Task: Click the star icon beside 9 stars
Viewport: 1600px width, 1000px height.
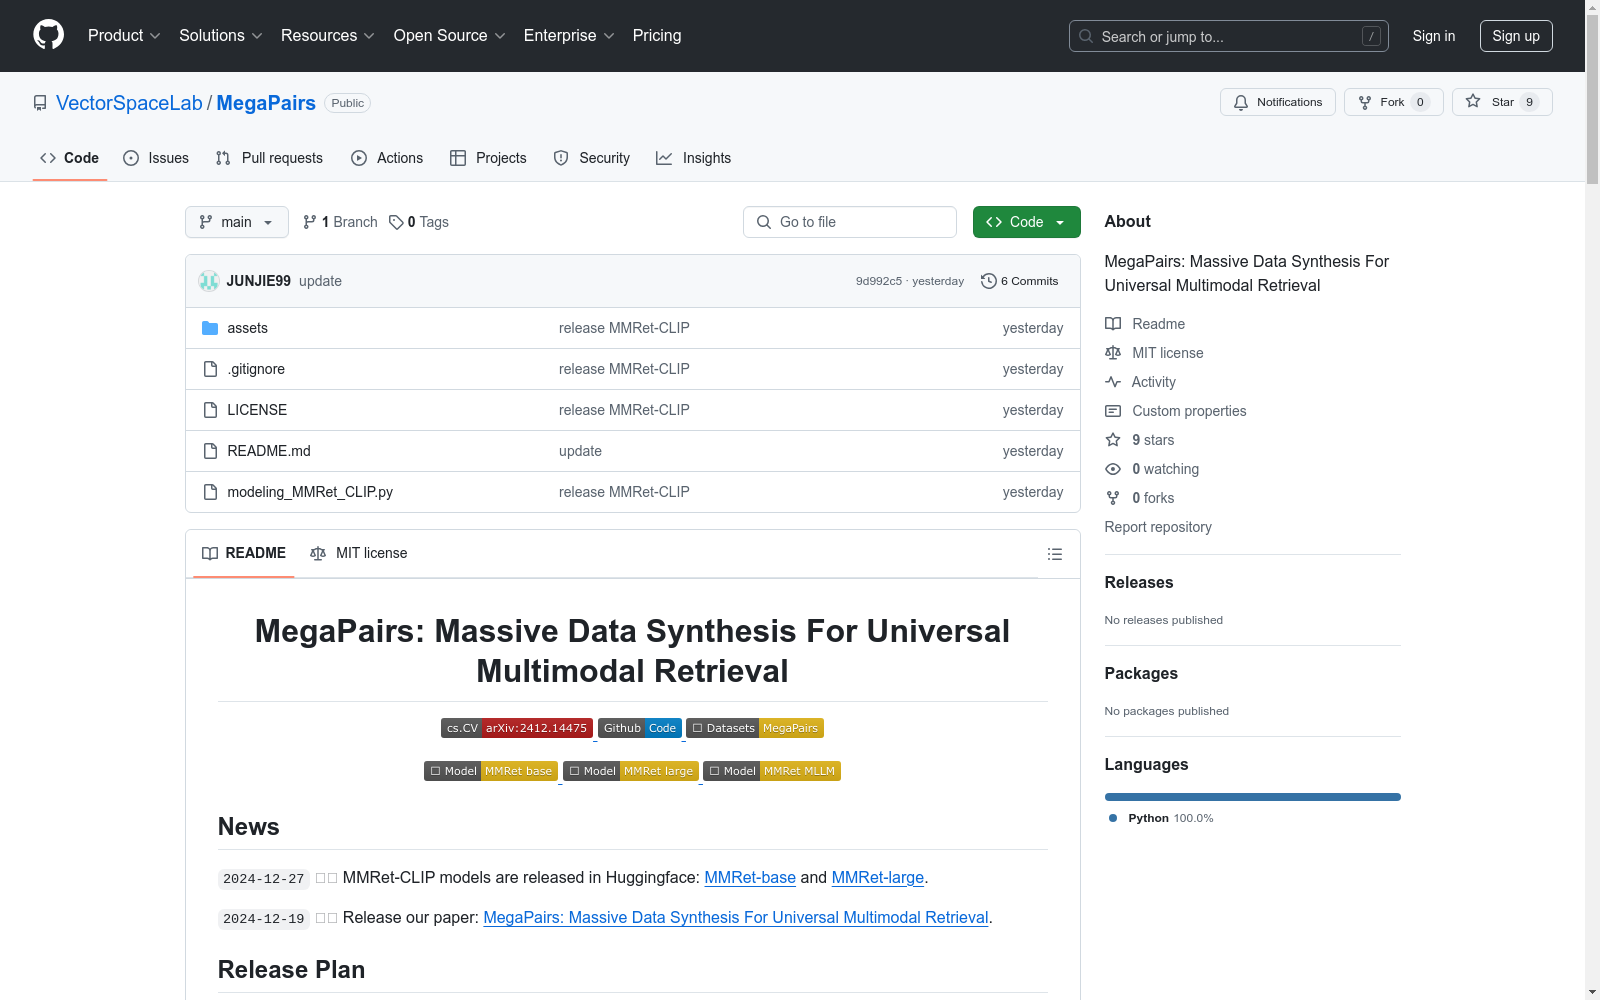Action: 1113,440
